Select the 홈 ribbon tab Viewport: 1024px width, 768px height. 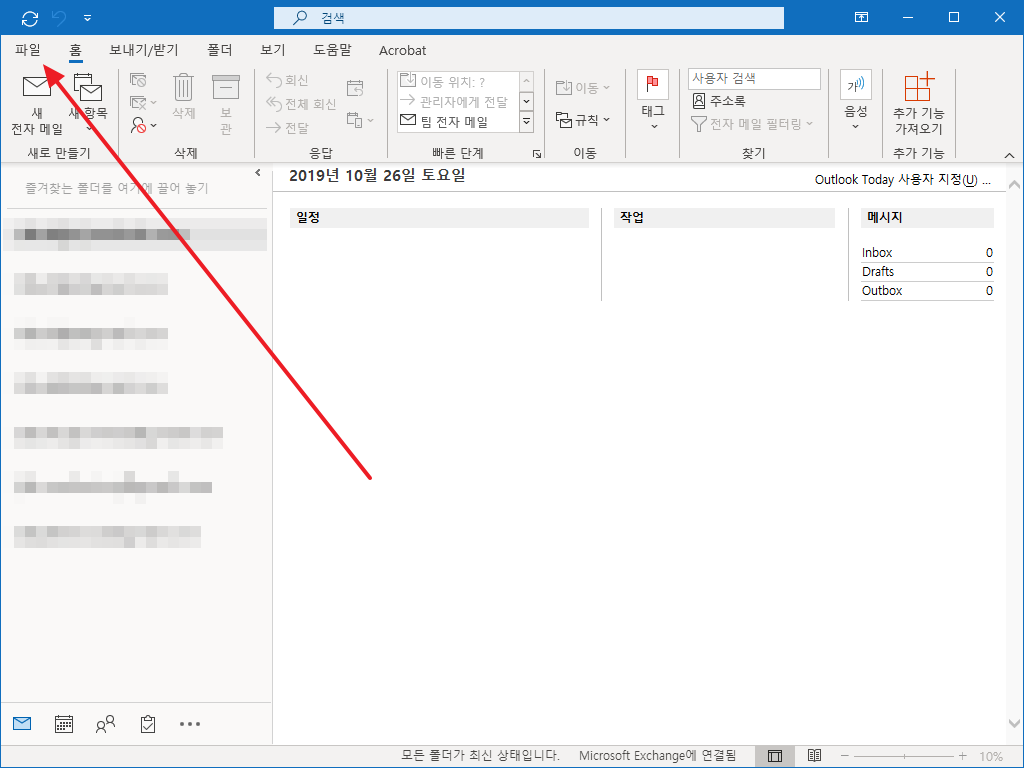click(76, 50)
